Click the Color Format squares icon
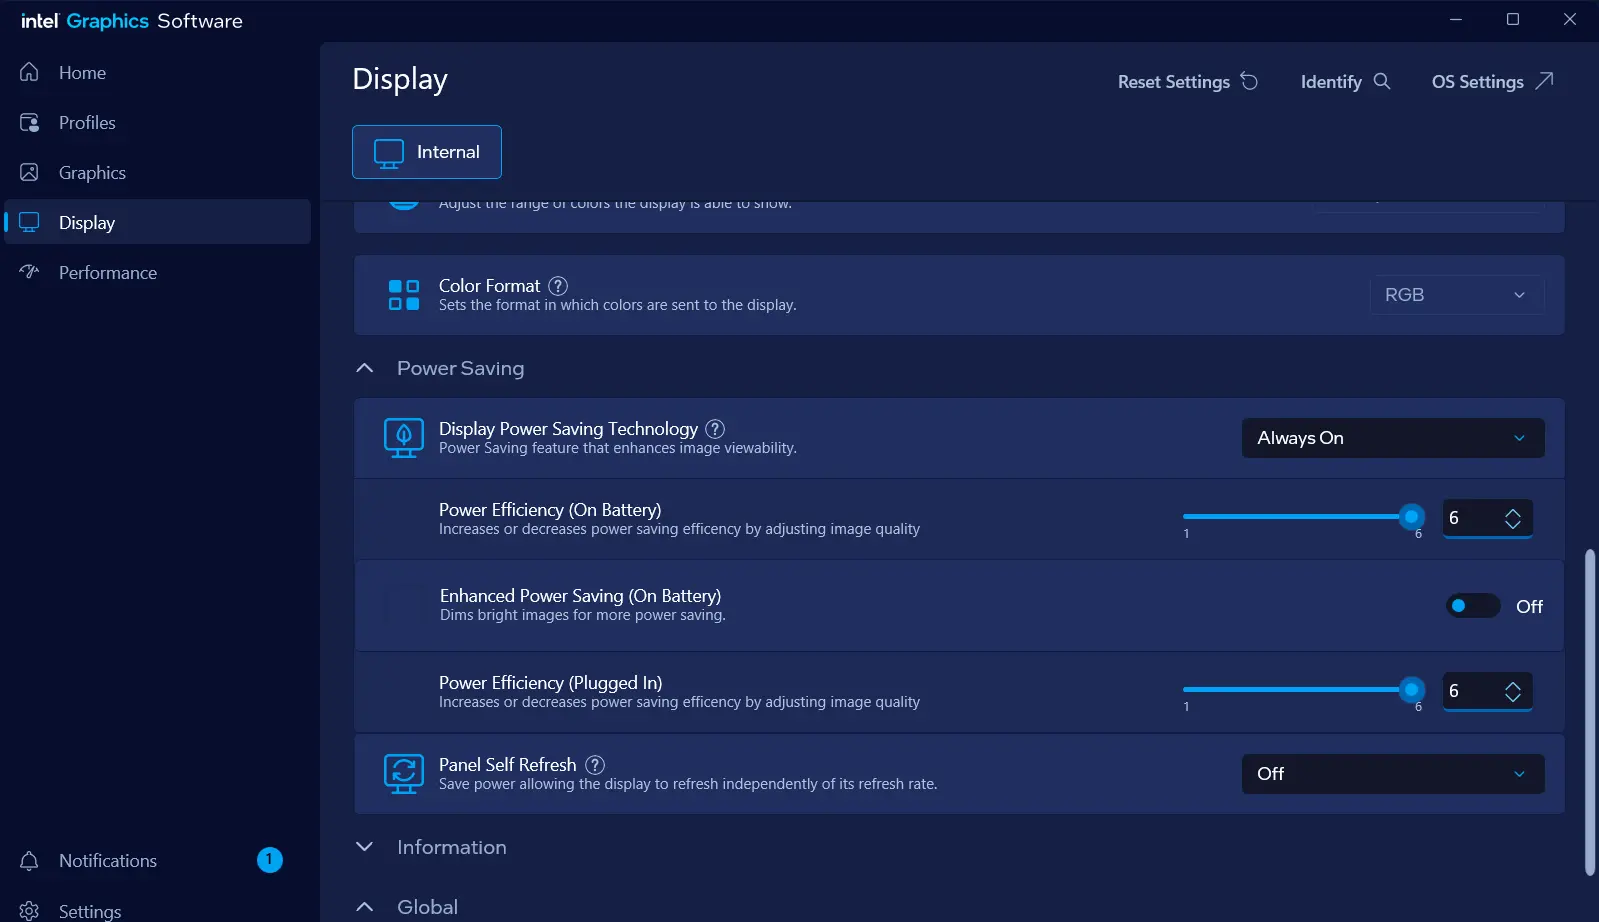The height and width of the screenshot is (922, 1599). point(404,295)
